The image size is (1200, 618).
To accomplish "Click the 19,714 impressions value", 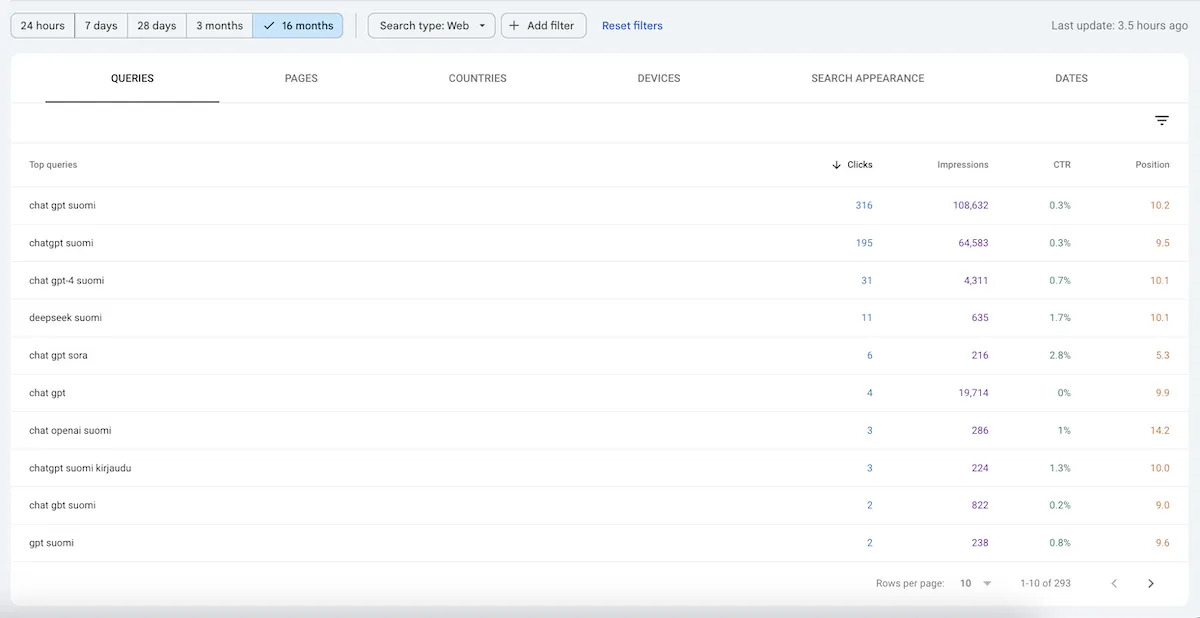I will (x=973, y=393).
